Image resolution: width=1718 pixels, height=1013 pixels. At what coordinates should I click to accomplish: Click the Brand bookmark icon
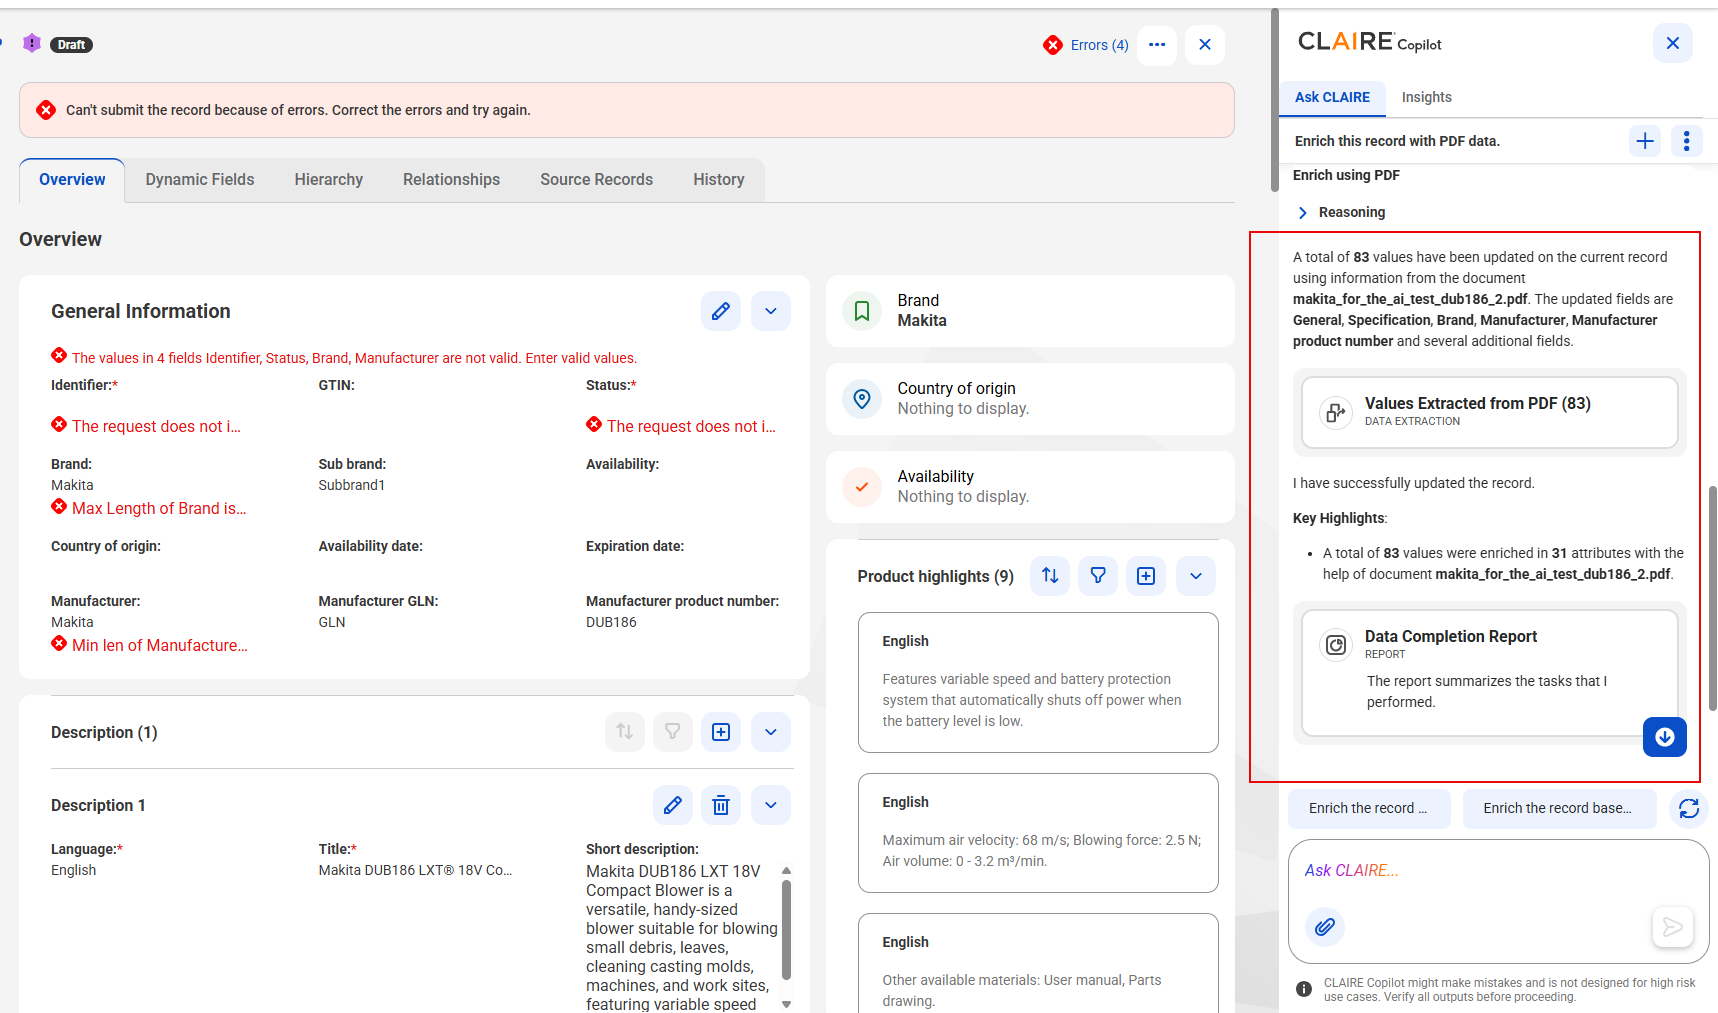[x=862, y=311]
